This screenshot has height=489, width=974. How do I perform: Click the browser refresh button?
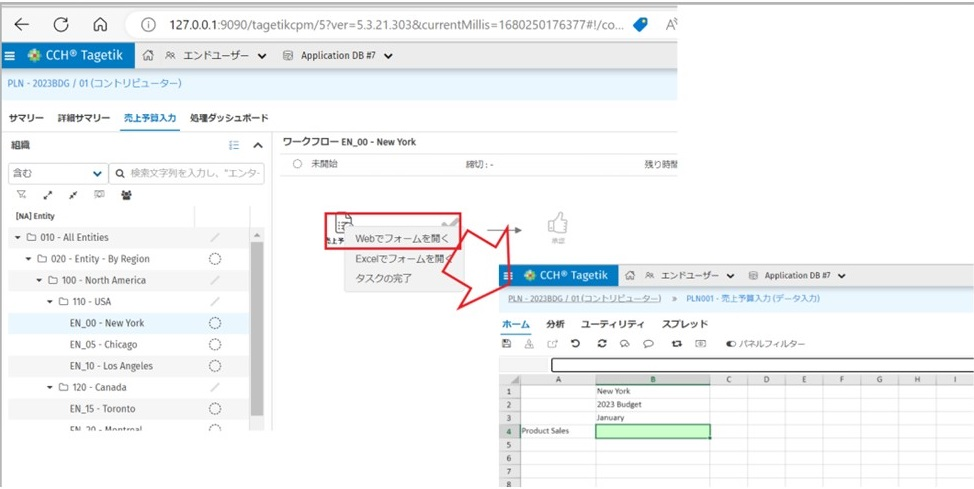[x=61, y=24]
